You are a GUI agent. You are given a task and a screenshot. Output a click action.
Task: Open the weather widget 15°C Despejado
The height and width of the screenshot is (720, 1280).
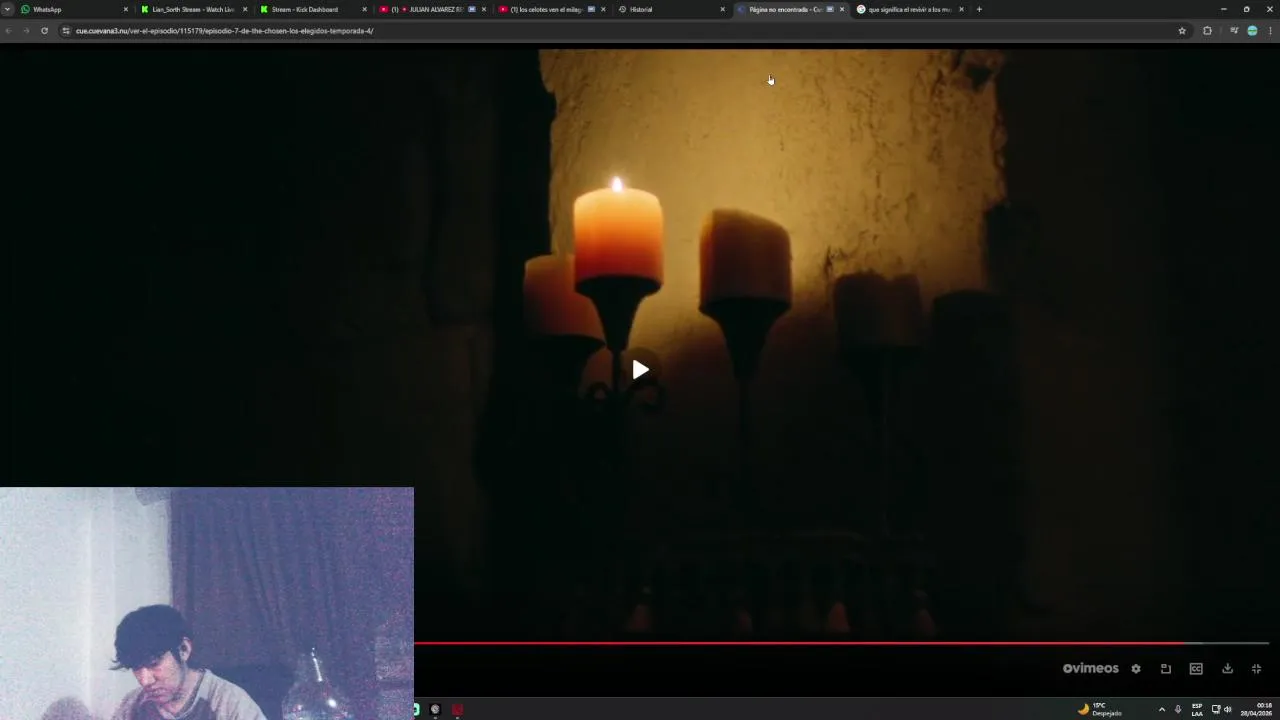point(1100,709)
